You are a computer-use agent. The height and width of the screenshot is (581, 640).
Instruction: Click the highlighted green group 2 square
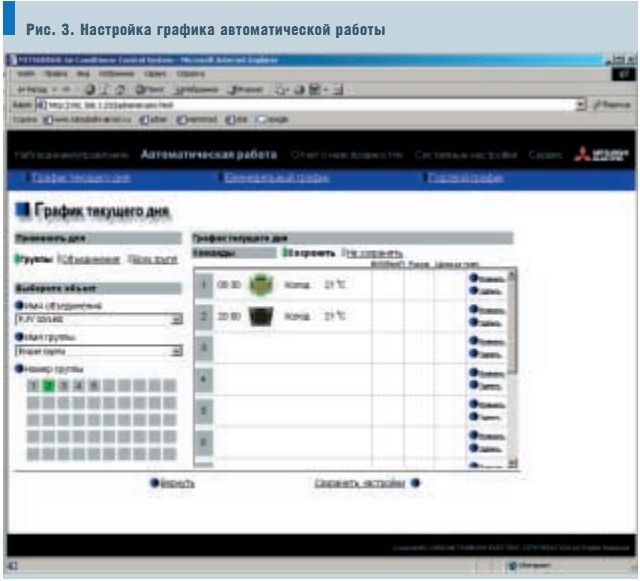(48, 385)
